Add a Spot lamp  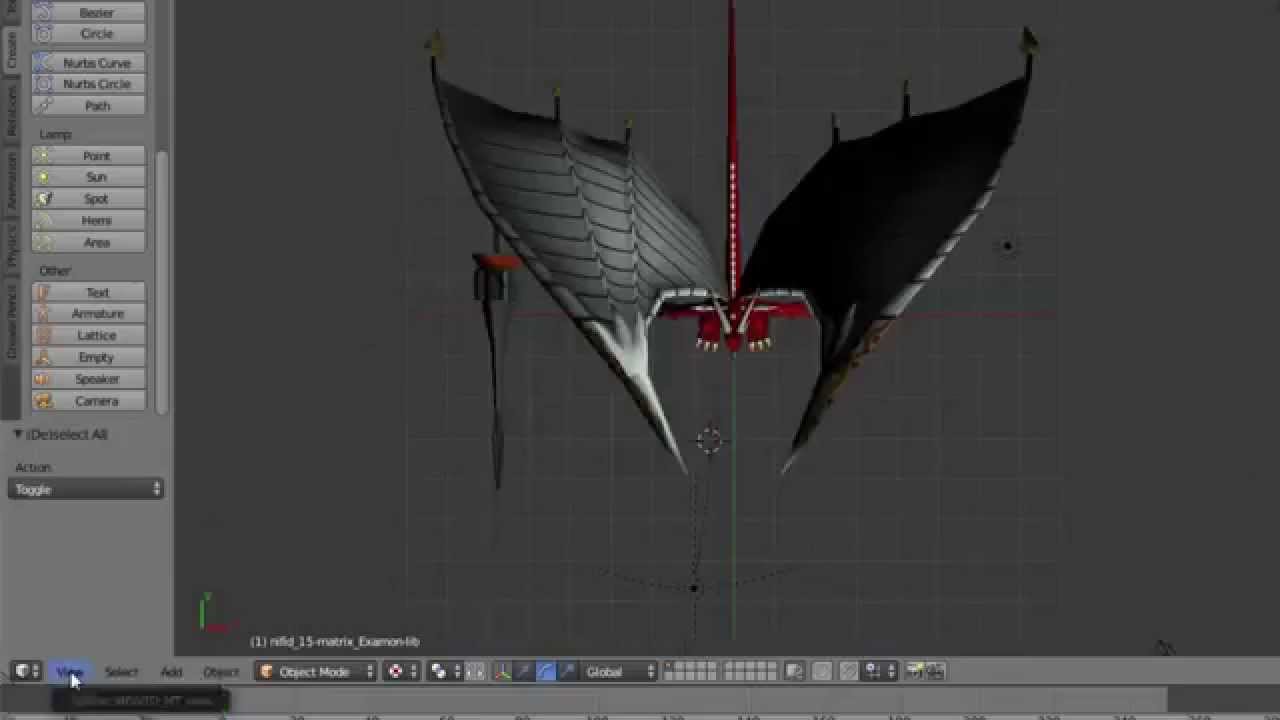click(89, 199)
